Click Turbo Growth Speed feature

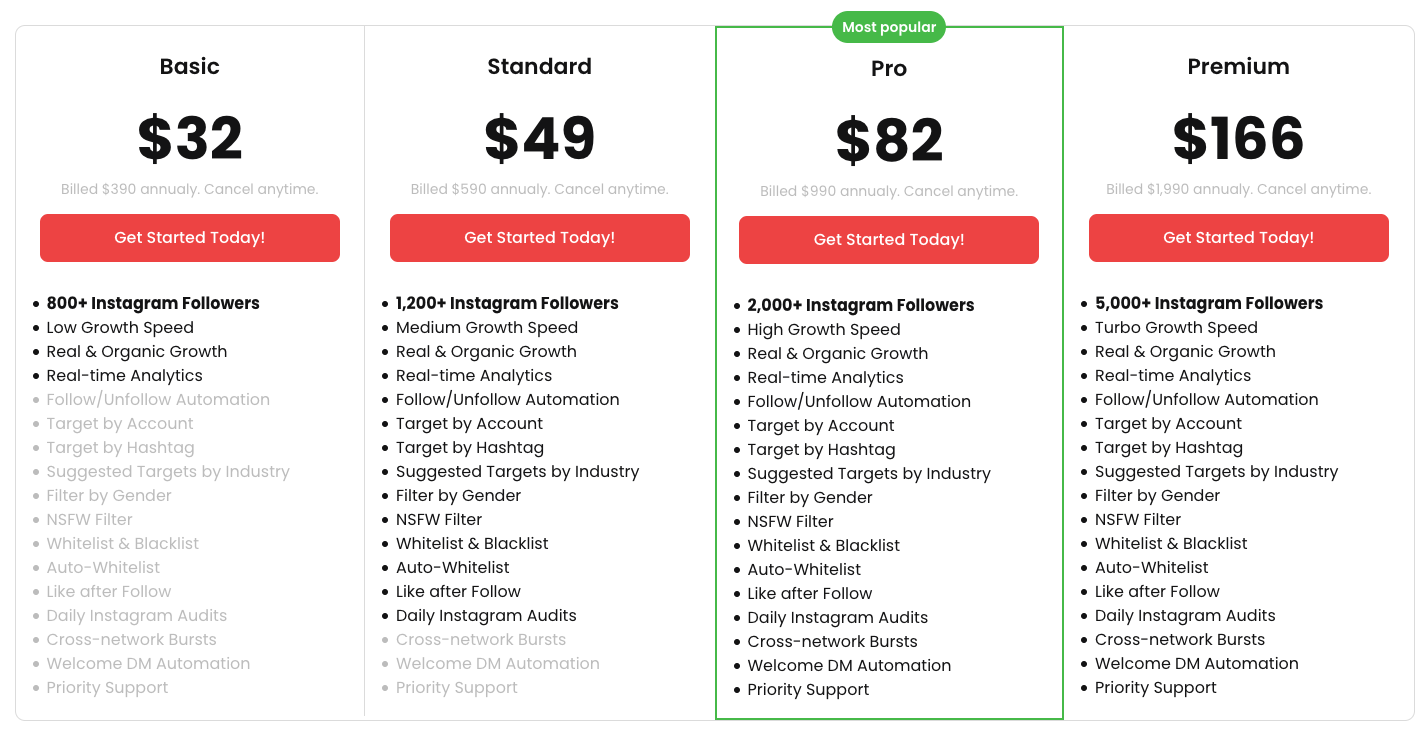[x=1176, y=327]
